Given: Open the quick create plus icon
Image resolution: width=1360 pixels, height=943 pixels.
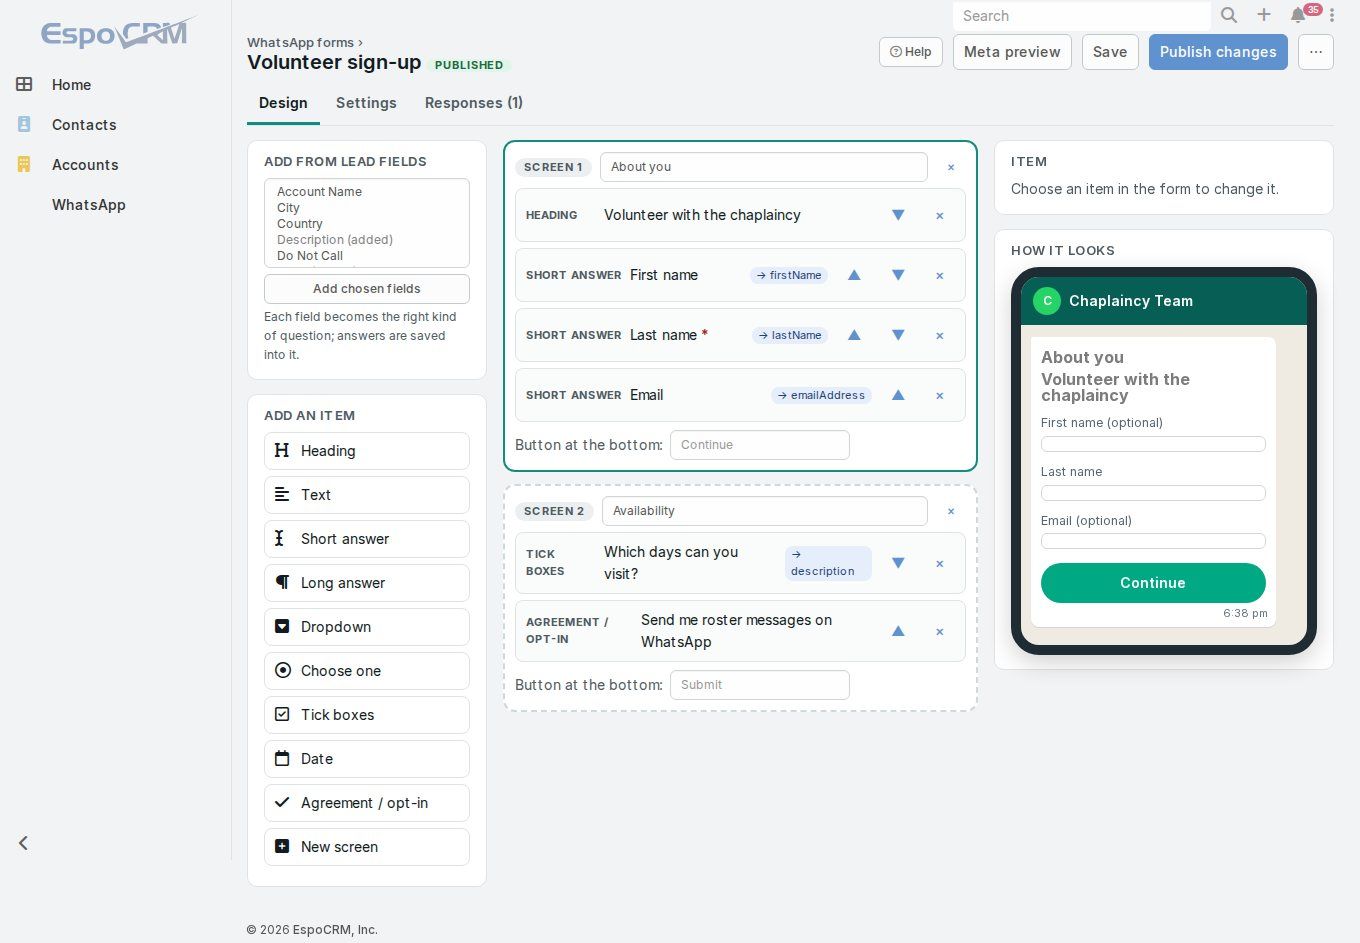Looking at the screenshot, I should [x=1264, y=15].
